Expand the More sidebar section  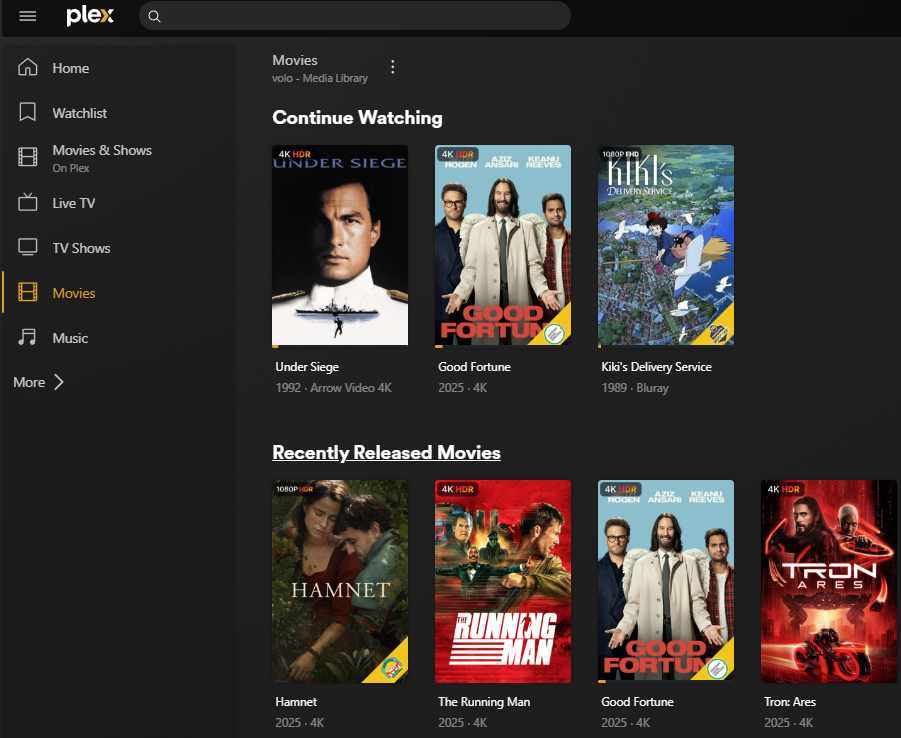click(38, 382)
